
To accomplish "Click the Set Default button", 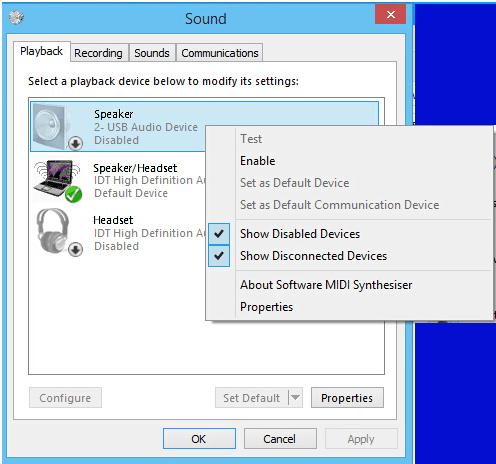I will [x=252, y=398].
